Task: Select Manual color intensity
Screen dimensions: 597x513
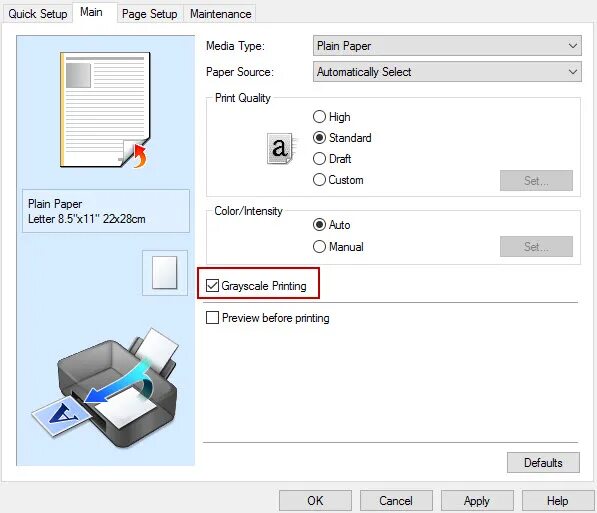Action: (319, 246)
